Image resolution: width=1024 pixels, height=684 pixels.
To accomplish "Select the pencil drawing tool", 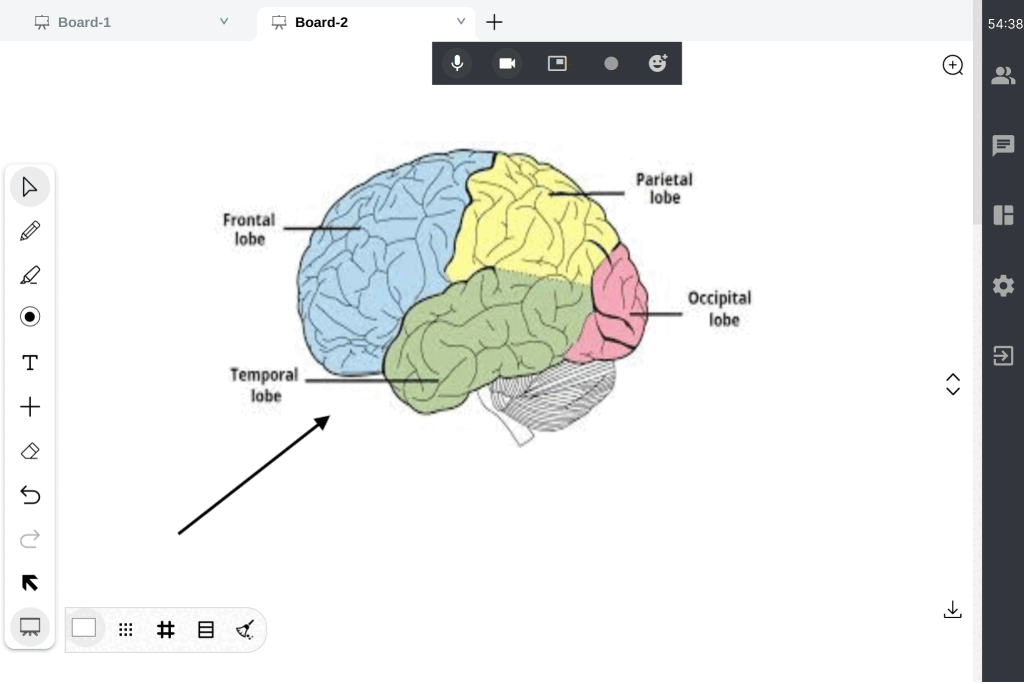I will (30, 231).
